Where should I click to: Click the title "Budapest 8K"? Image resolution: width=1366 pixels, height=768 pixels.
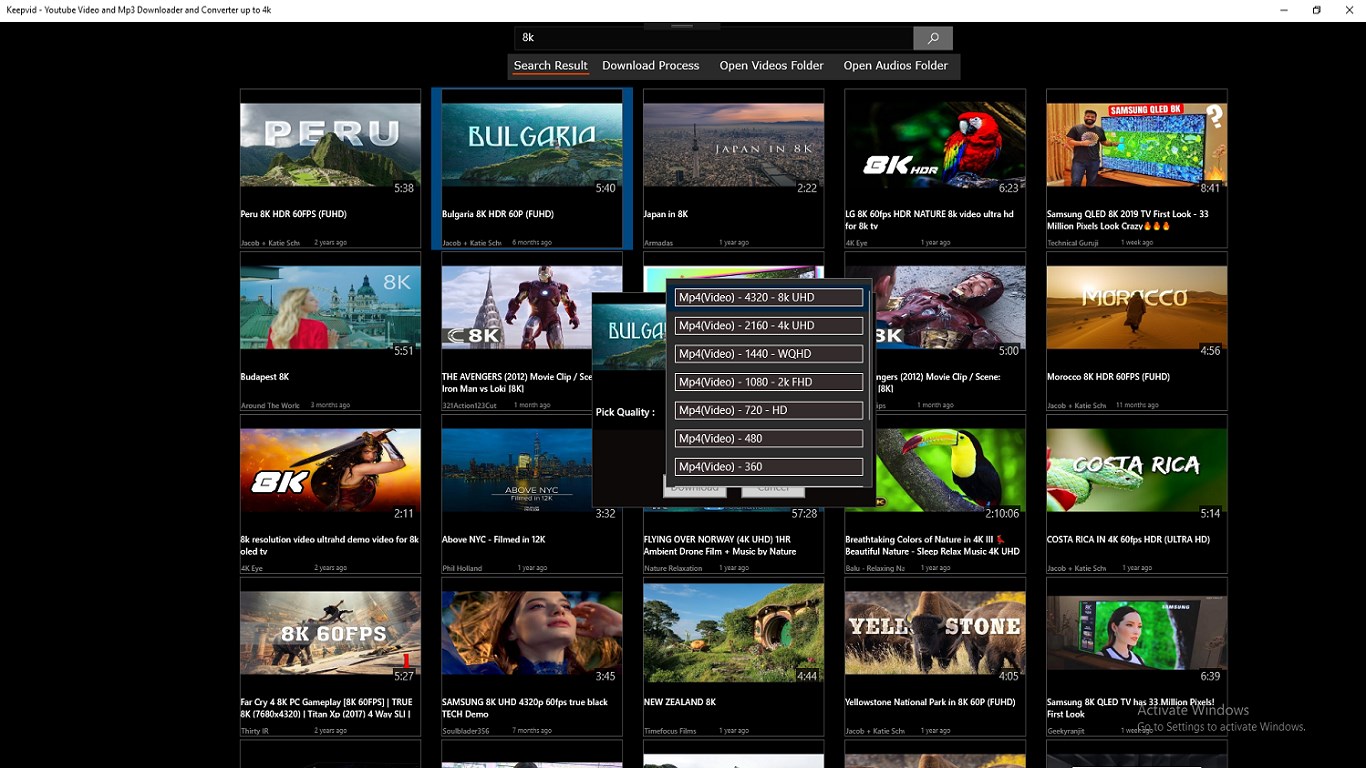(265, 377)
